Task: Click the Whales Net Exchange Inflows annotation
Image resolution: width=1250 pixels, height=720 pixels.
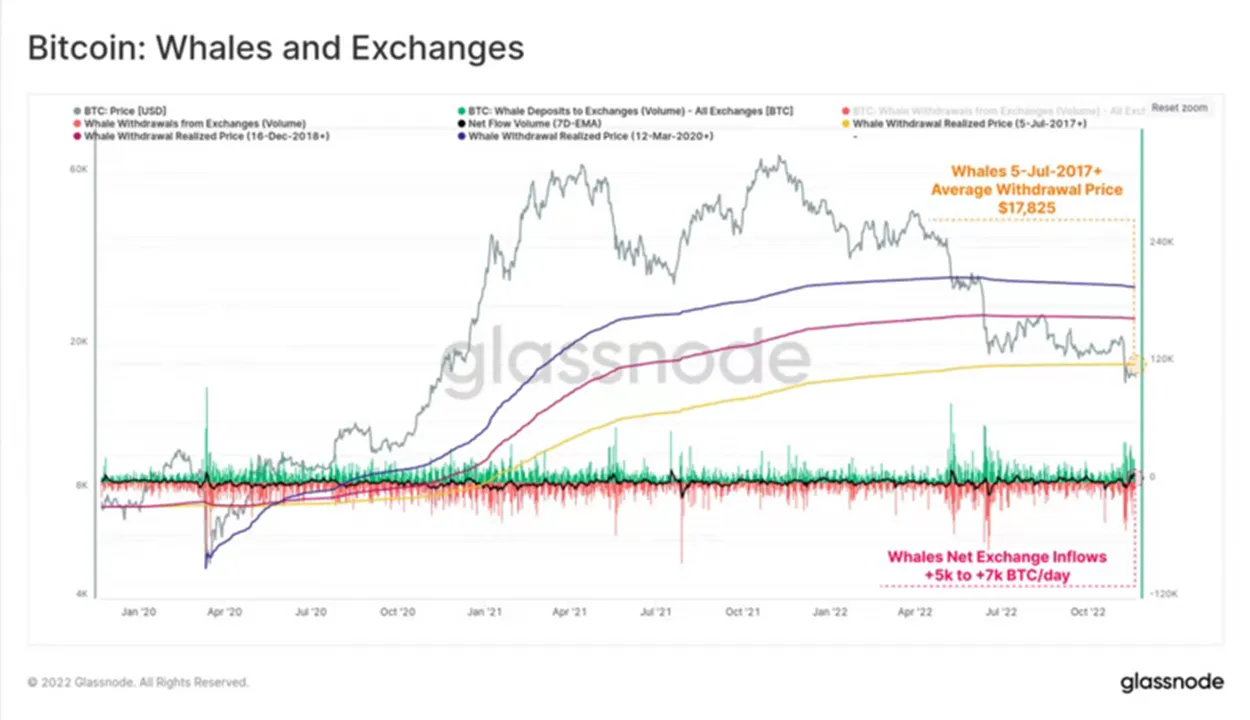Action: tap(997, 566)
